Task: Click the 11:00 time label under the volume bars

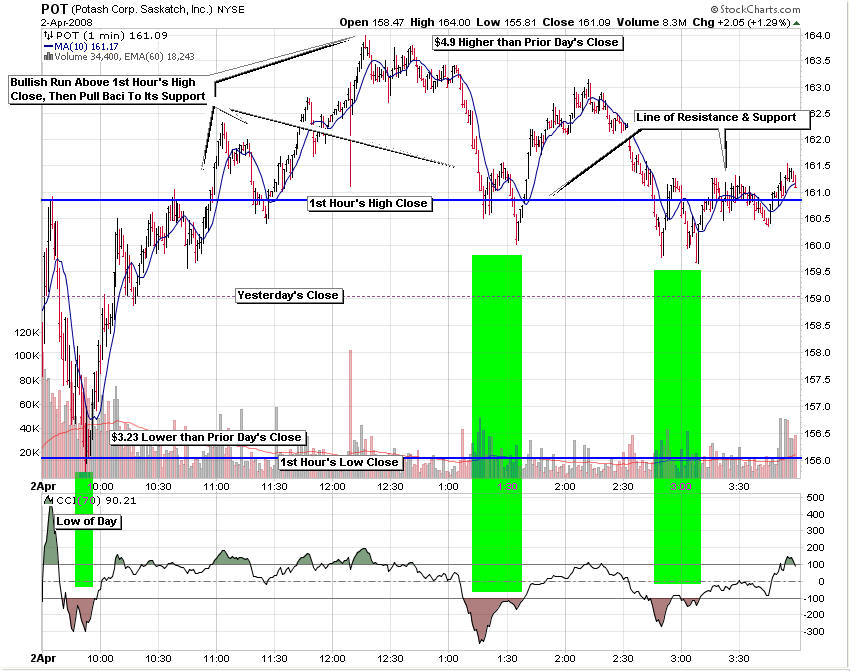Action: (x=216, y=486)
